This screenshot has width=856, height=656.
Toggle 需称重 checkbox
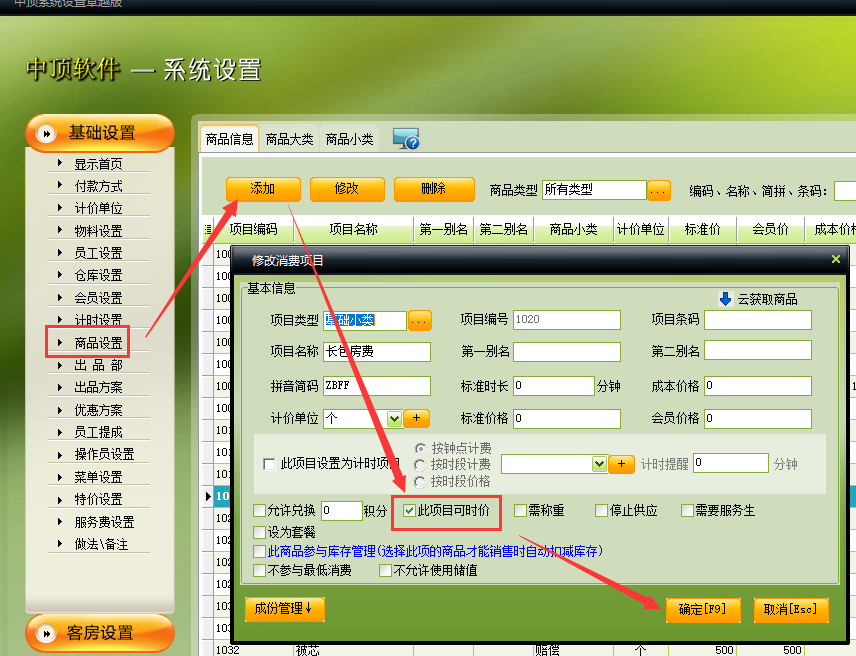[x=520, y=510]
